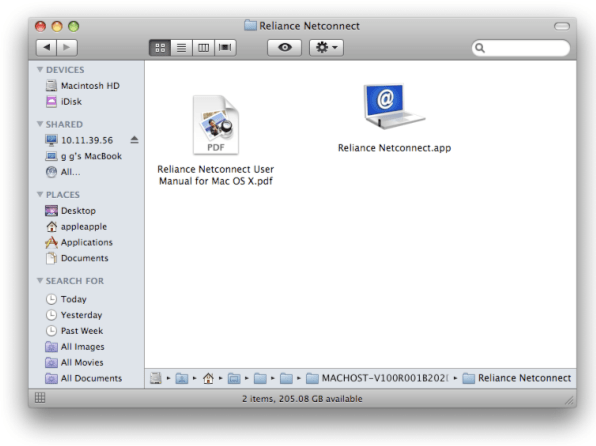Select the Reliance Netconnect.app laptop icon

coord(394,107)
